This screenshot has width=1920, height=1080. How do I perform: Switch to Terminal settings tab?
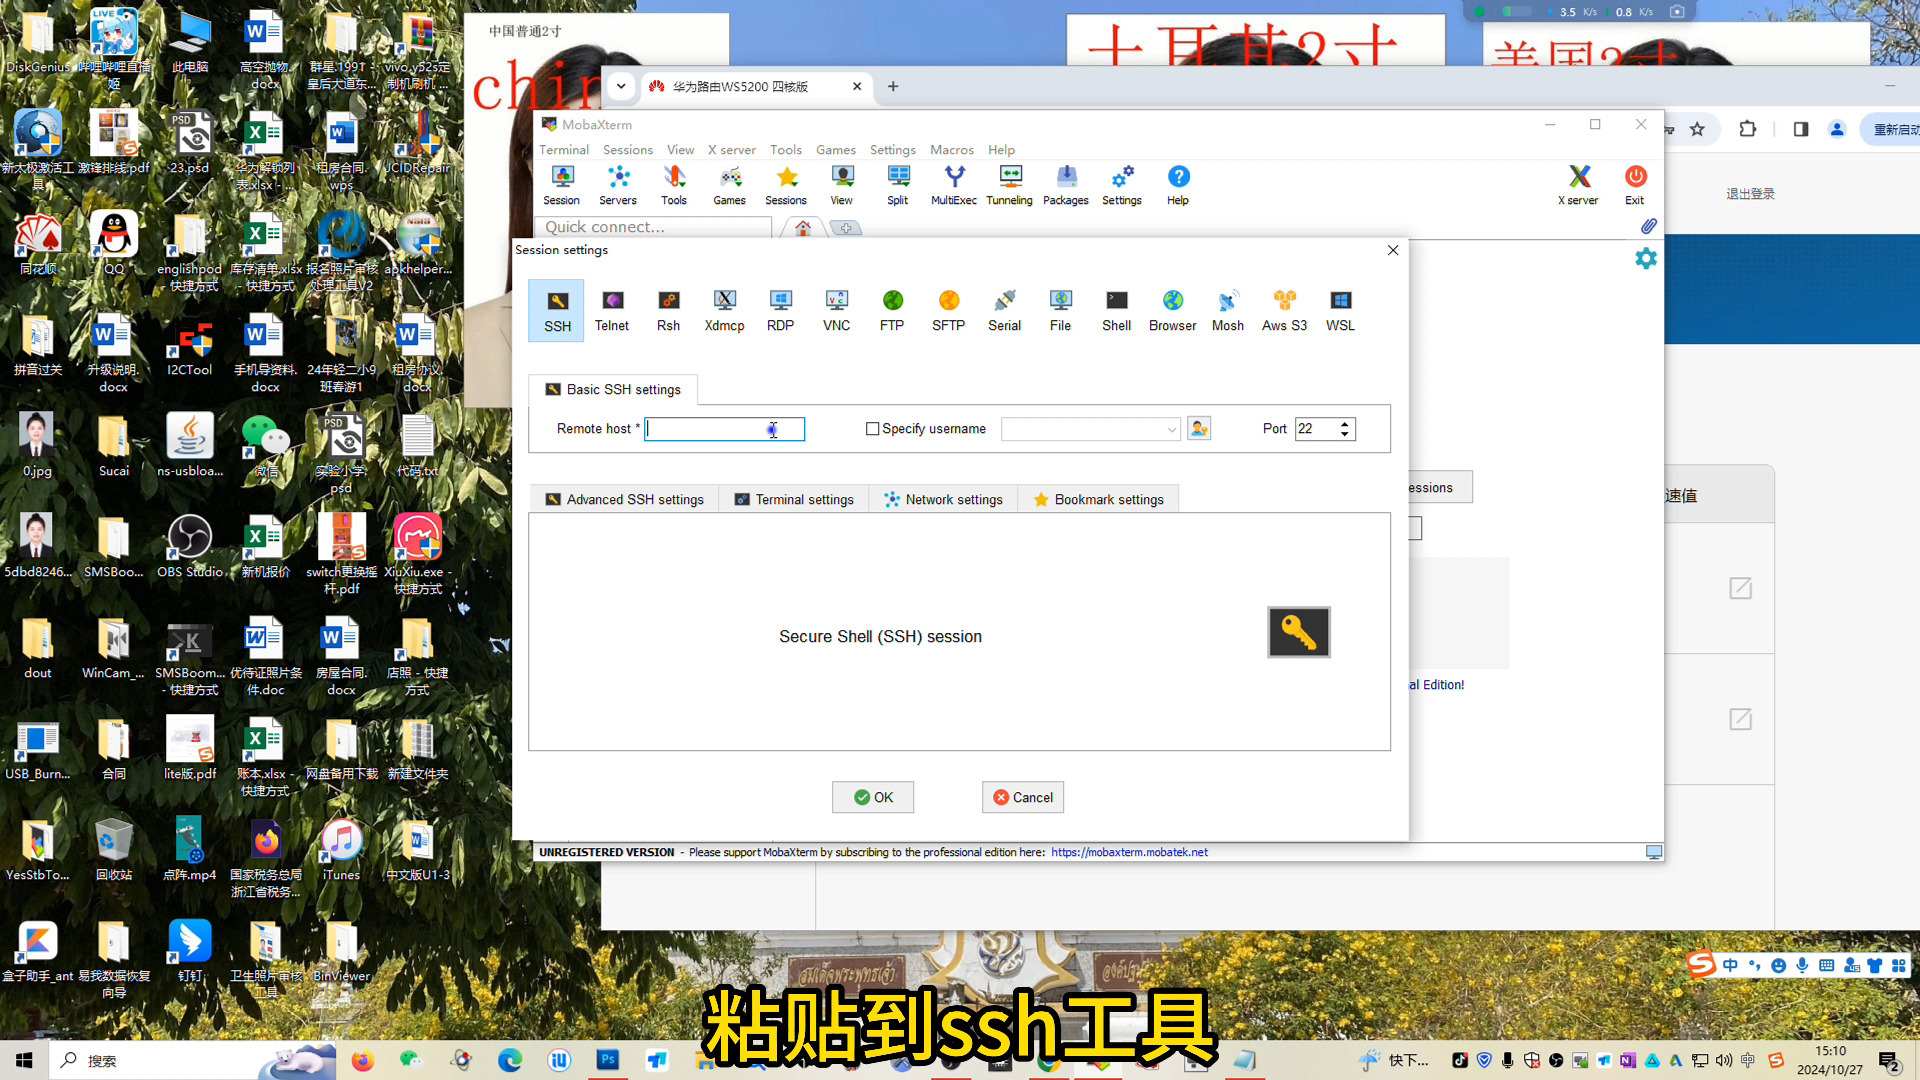[x=794, y=499]
